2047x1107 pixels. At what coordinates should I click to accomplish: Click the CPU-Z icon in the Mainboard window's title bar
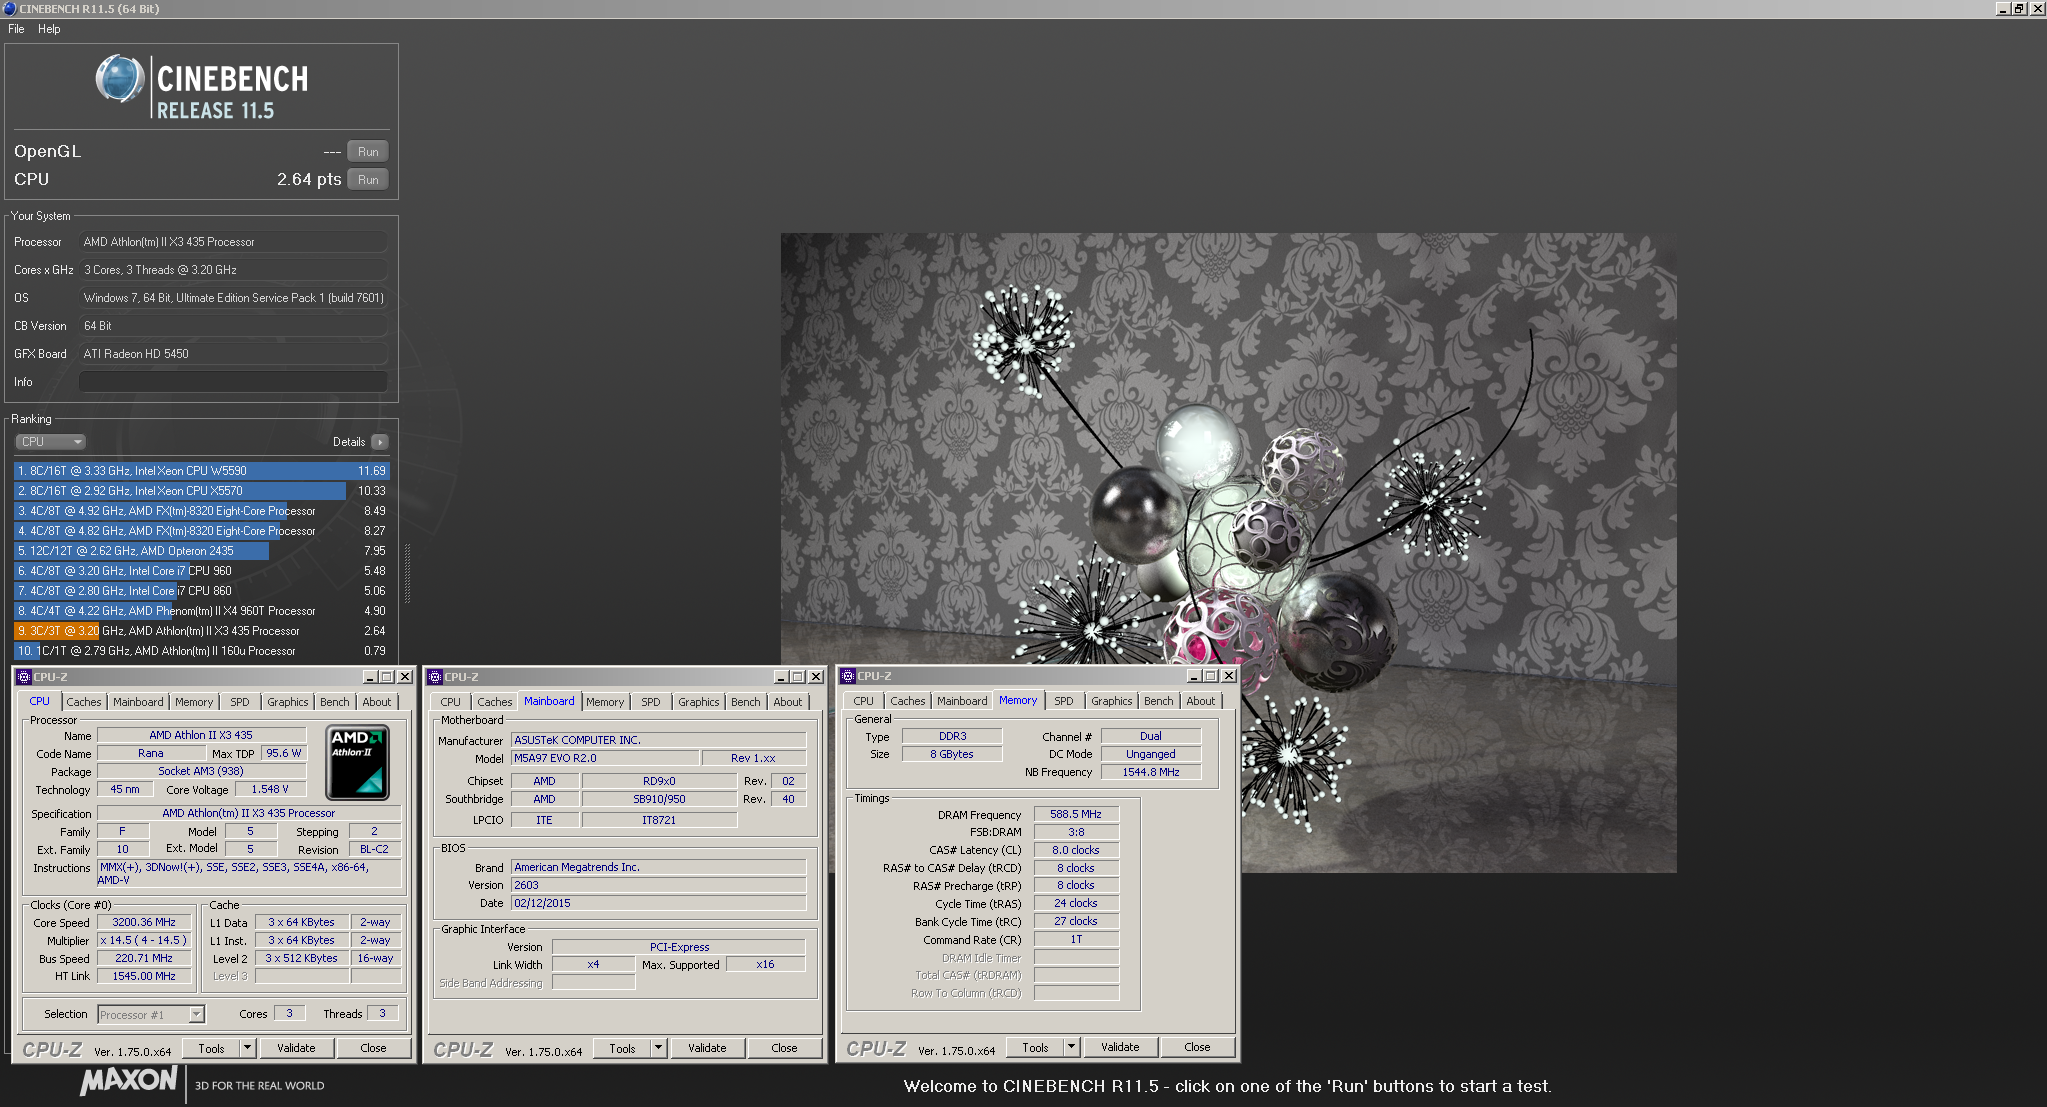pos(436,677)
